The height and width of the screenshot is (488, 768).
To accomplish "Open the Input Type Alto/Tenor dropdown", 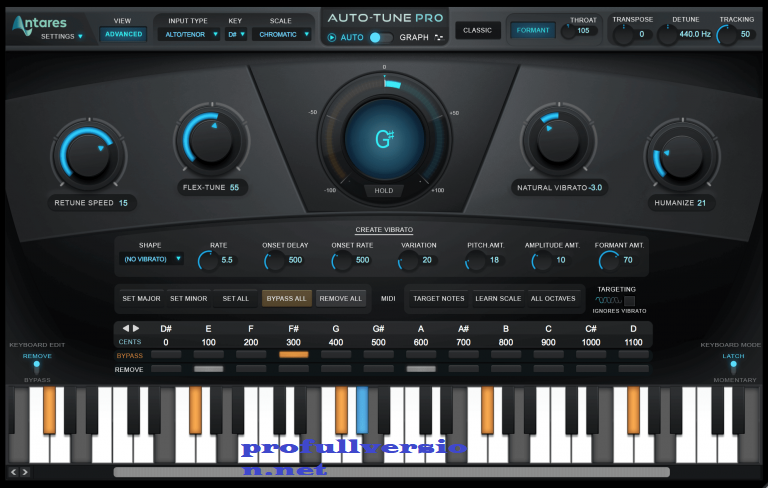I will tap(189, 34).
